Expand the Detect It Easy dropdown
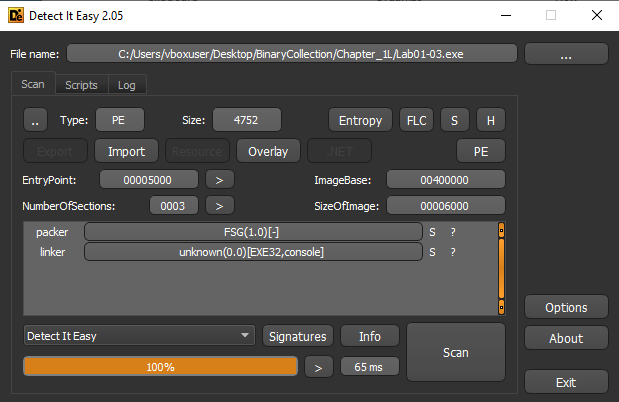This screenshot has height=402, width=619. (139, 336)
